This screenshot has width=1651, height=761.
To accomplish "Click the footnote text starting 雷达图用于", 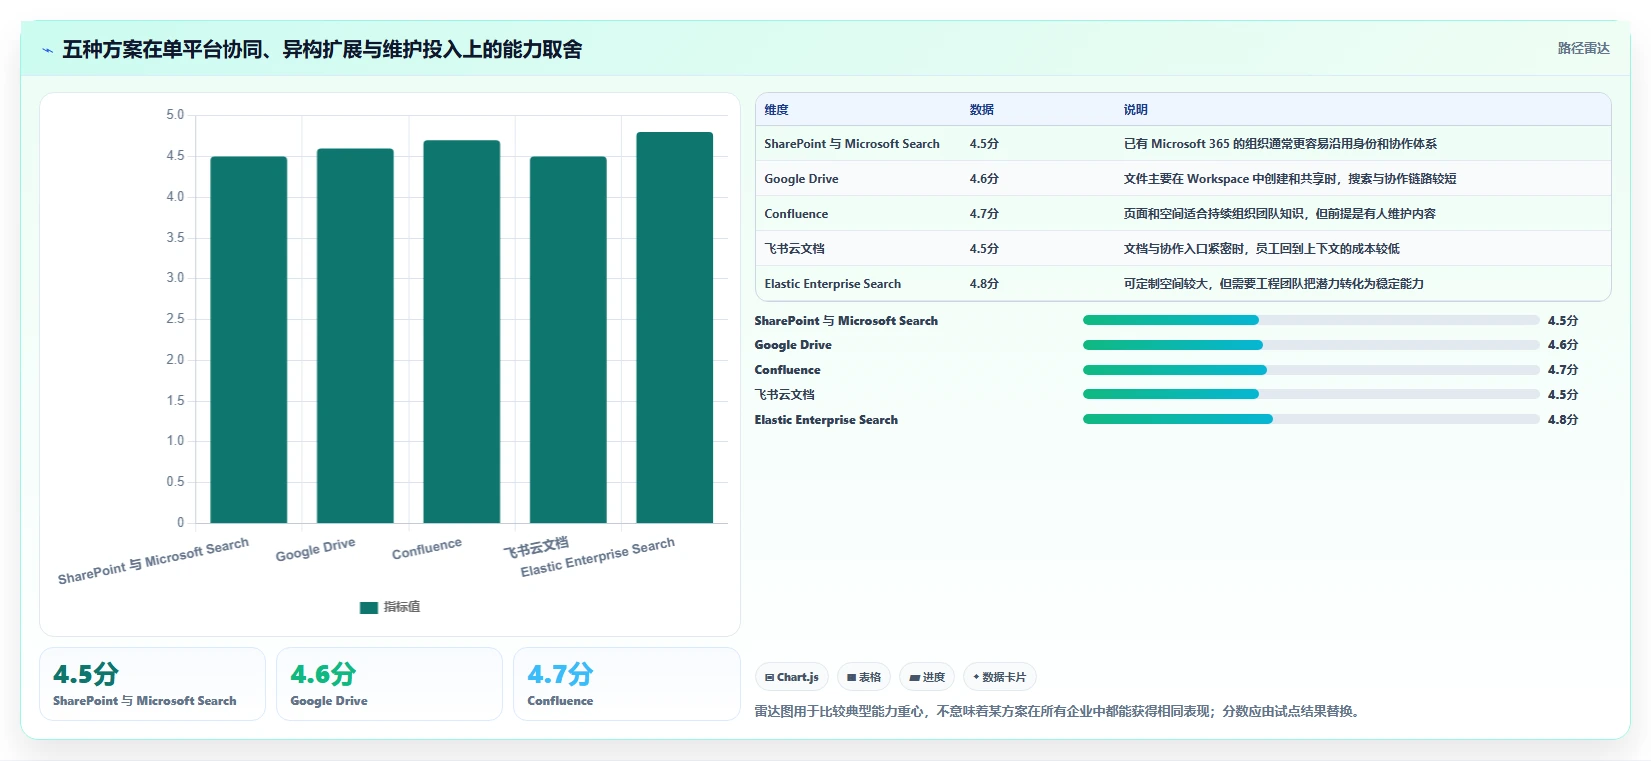I will tap(1058, 712).
